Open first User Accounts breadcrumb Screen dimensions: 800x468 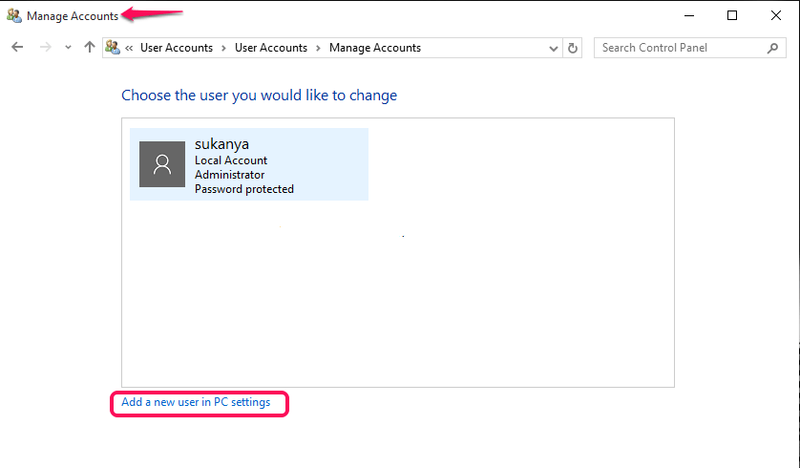[x=177, y=47]
